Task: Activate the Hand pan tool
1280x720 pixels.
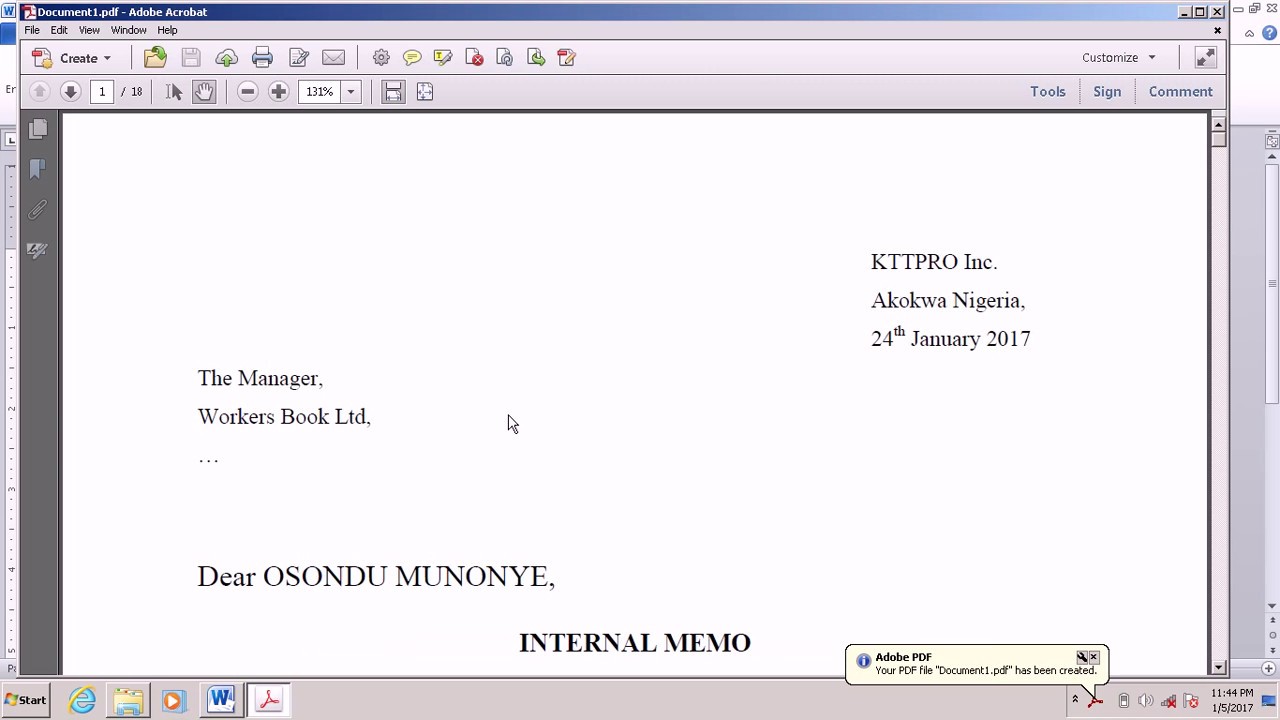Action: (204, 92)
